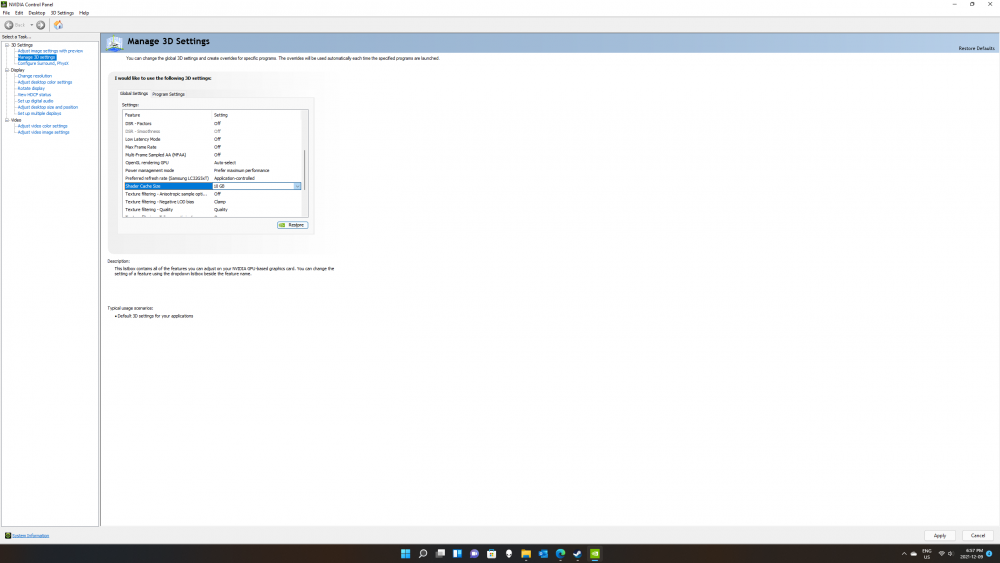Click the System Information icon

[x=8, y=536]
